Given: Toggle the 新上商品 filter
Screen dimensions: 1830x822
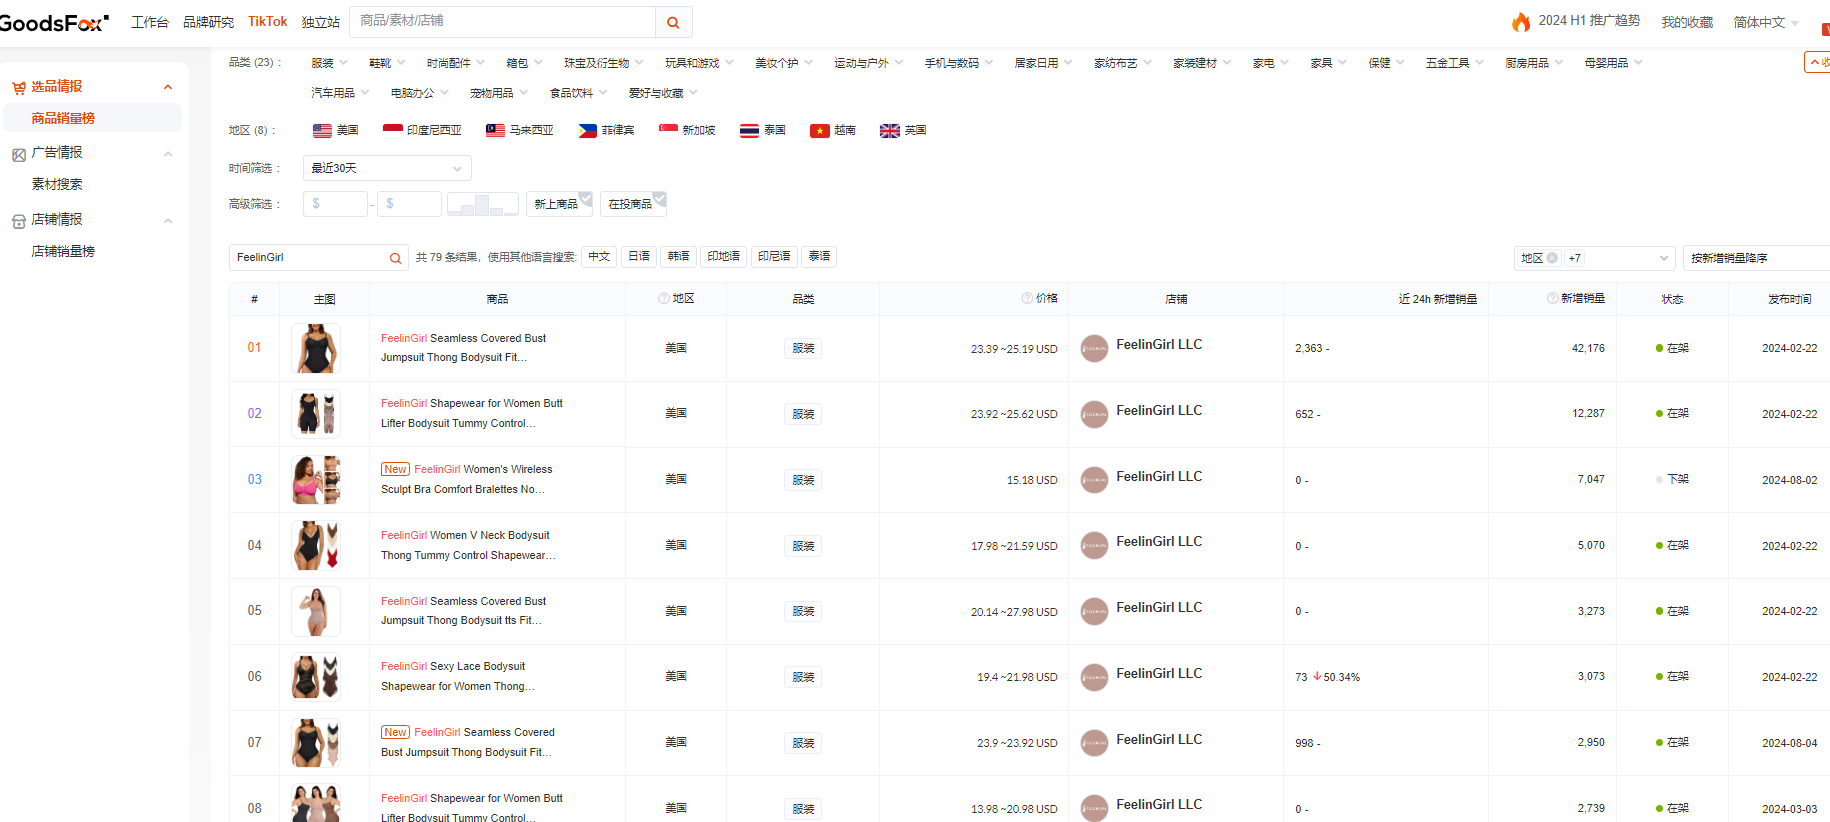Looking at the screenshot, I should click(x=559, y=204).
